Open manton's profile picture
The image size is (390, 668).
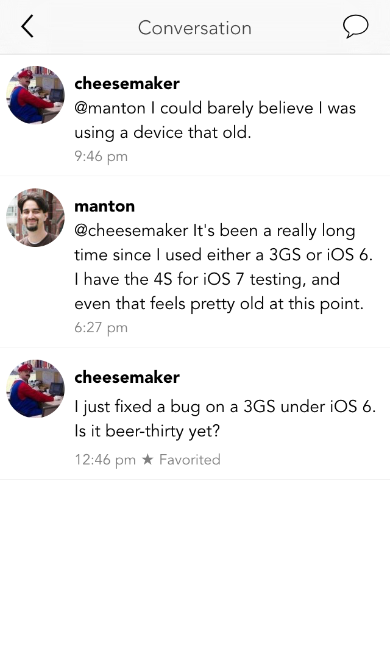(x=36, y=217)
